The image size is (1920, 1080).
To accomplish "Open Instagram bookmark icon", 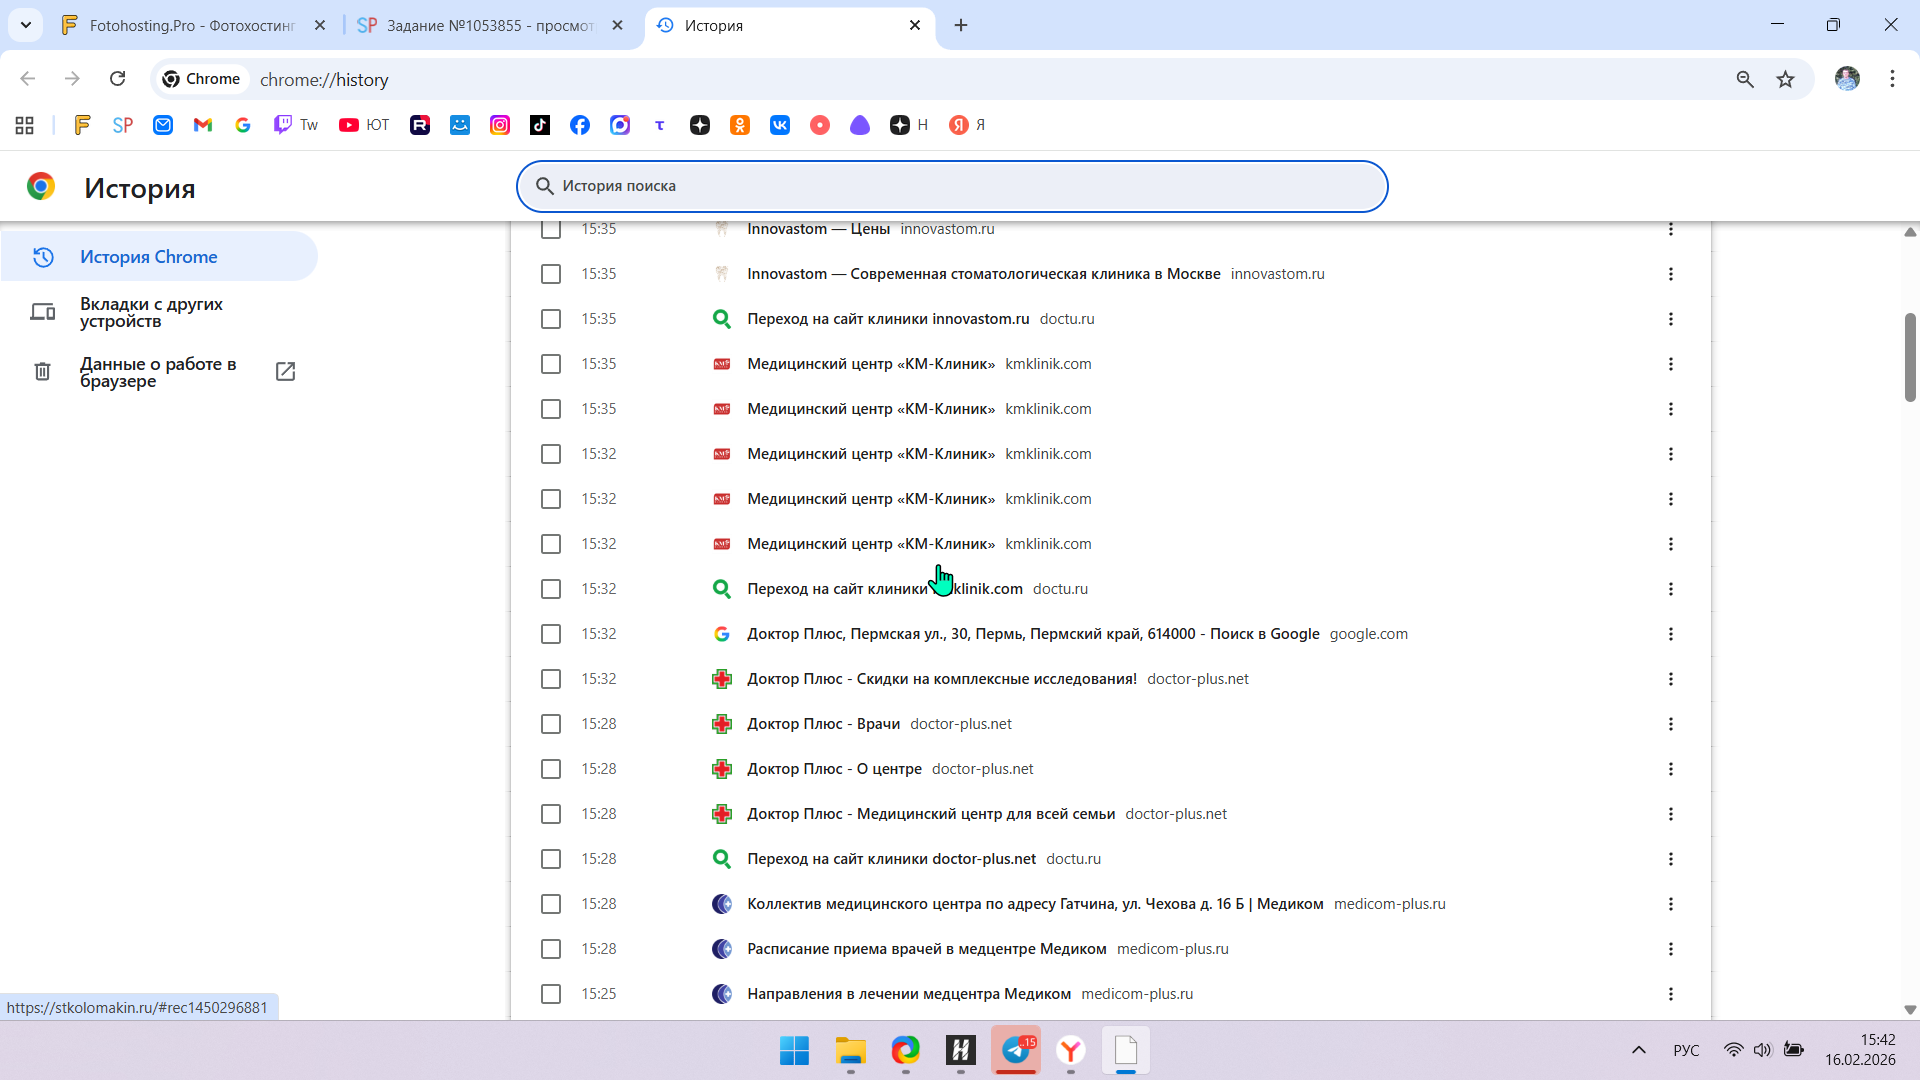I will (500, 125).
